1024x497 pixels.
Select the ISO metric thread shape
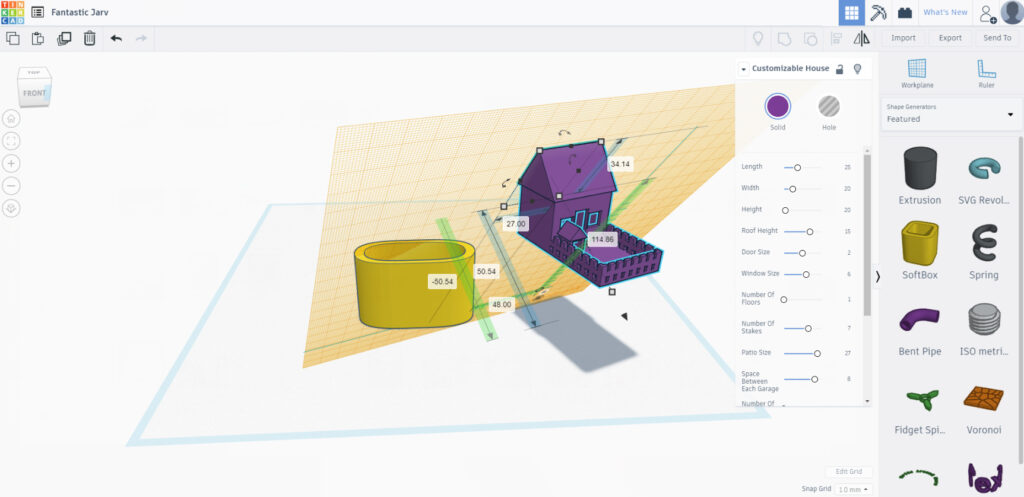984,328
